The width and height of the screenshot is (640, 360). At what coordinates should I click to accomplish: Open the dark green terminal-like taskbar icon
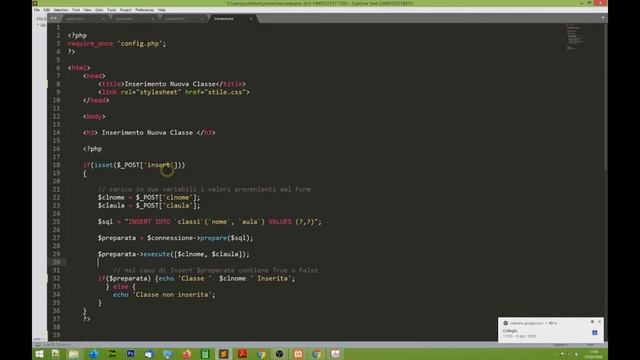pos(111,354)
